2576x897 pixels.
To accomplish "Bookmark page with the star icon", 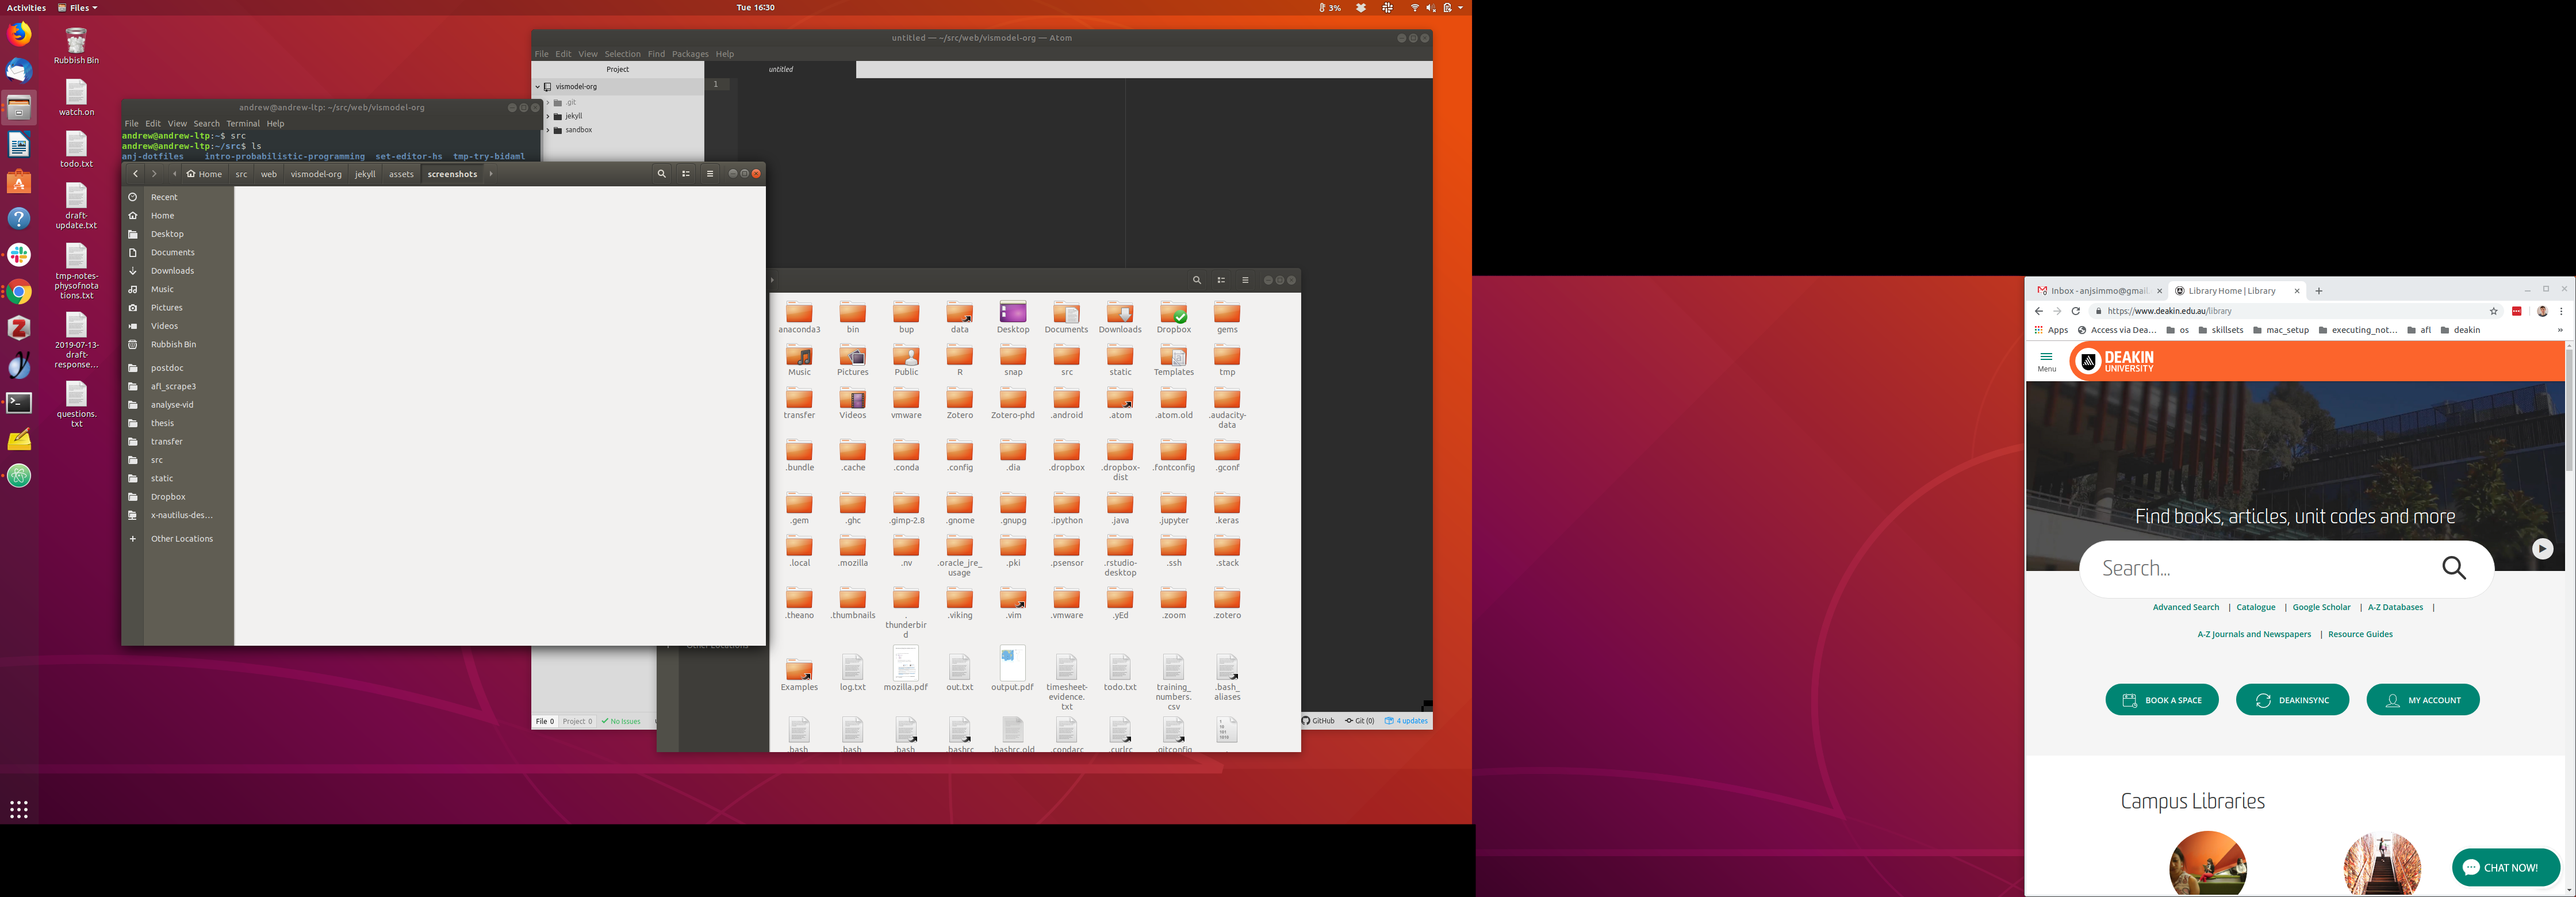I will [2494, 311].
